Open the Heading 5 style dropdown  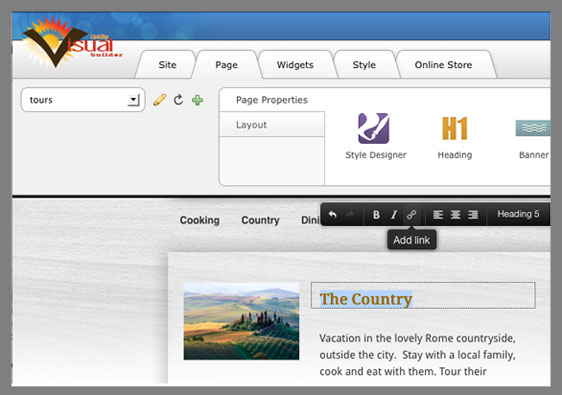518,214
